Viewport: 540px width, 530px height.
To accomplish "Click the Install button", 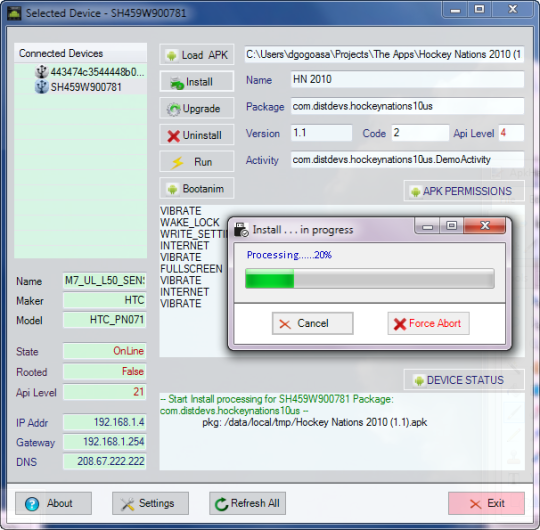I will (x=196, y=81).
